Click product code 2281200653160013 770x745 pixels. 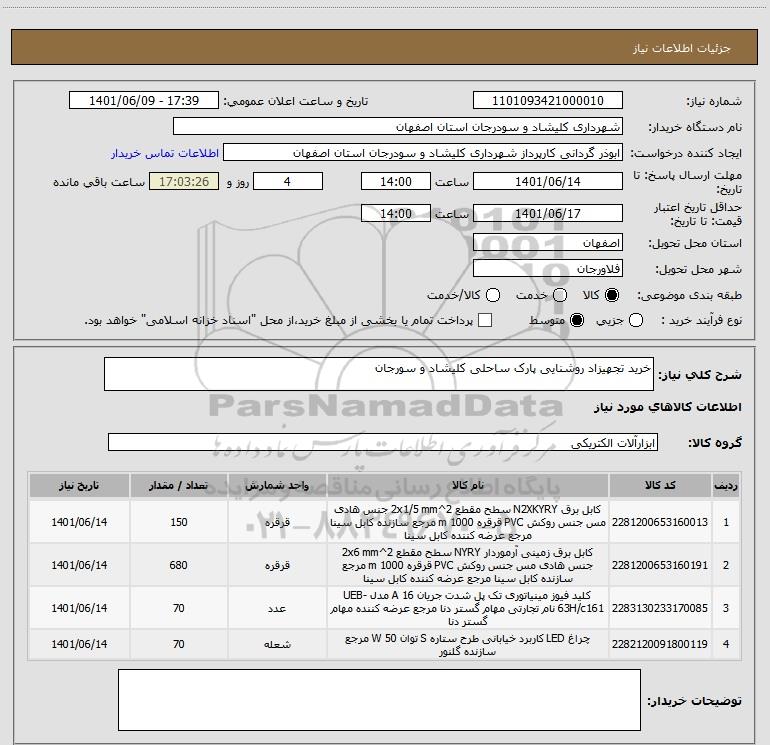[660, 522]
